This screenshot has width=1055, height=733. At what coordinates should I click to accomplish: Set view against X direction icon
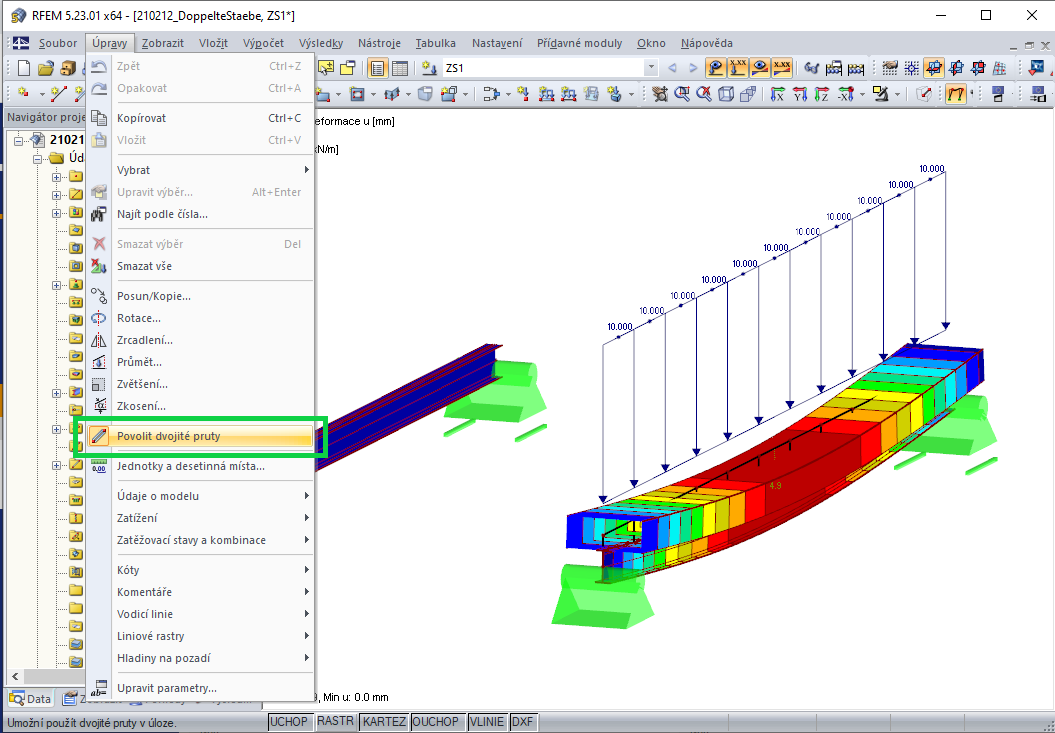pyautogui.click(x=845, y=94)
